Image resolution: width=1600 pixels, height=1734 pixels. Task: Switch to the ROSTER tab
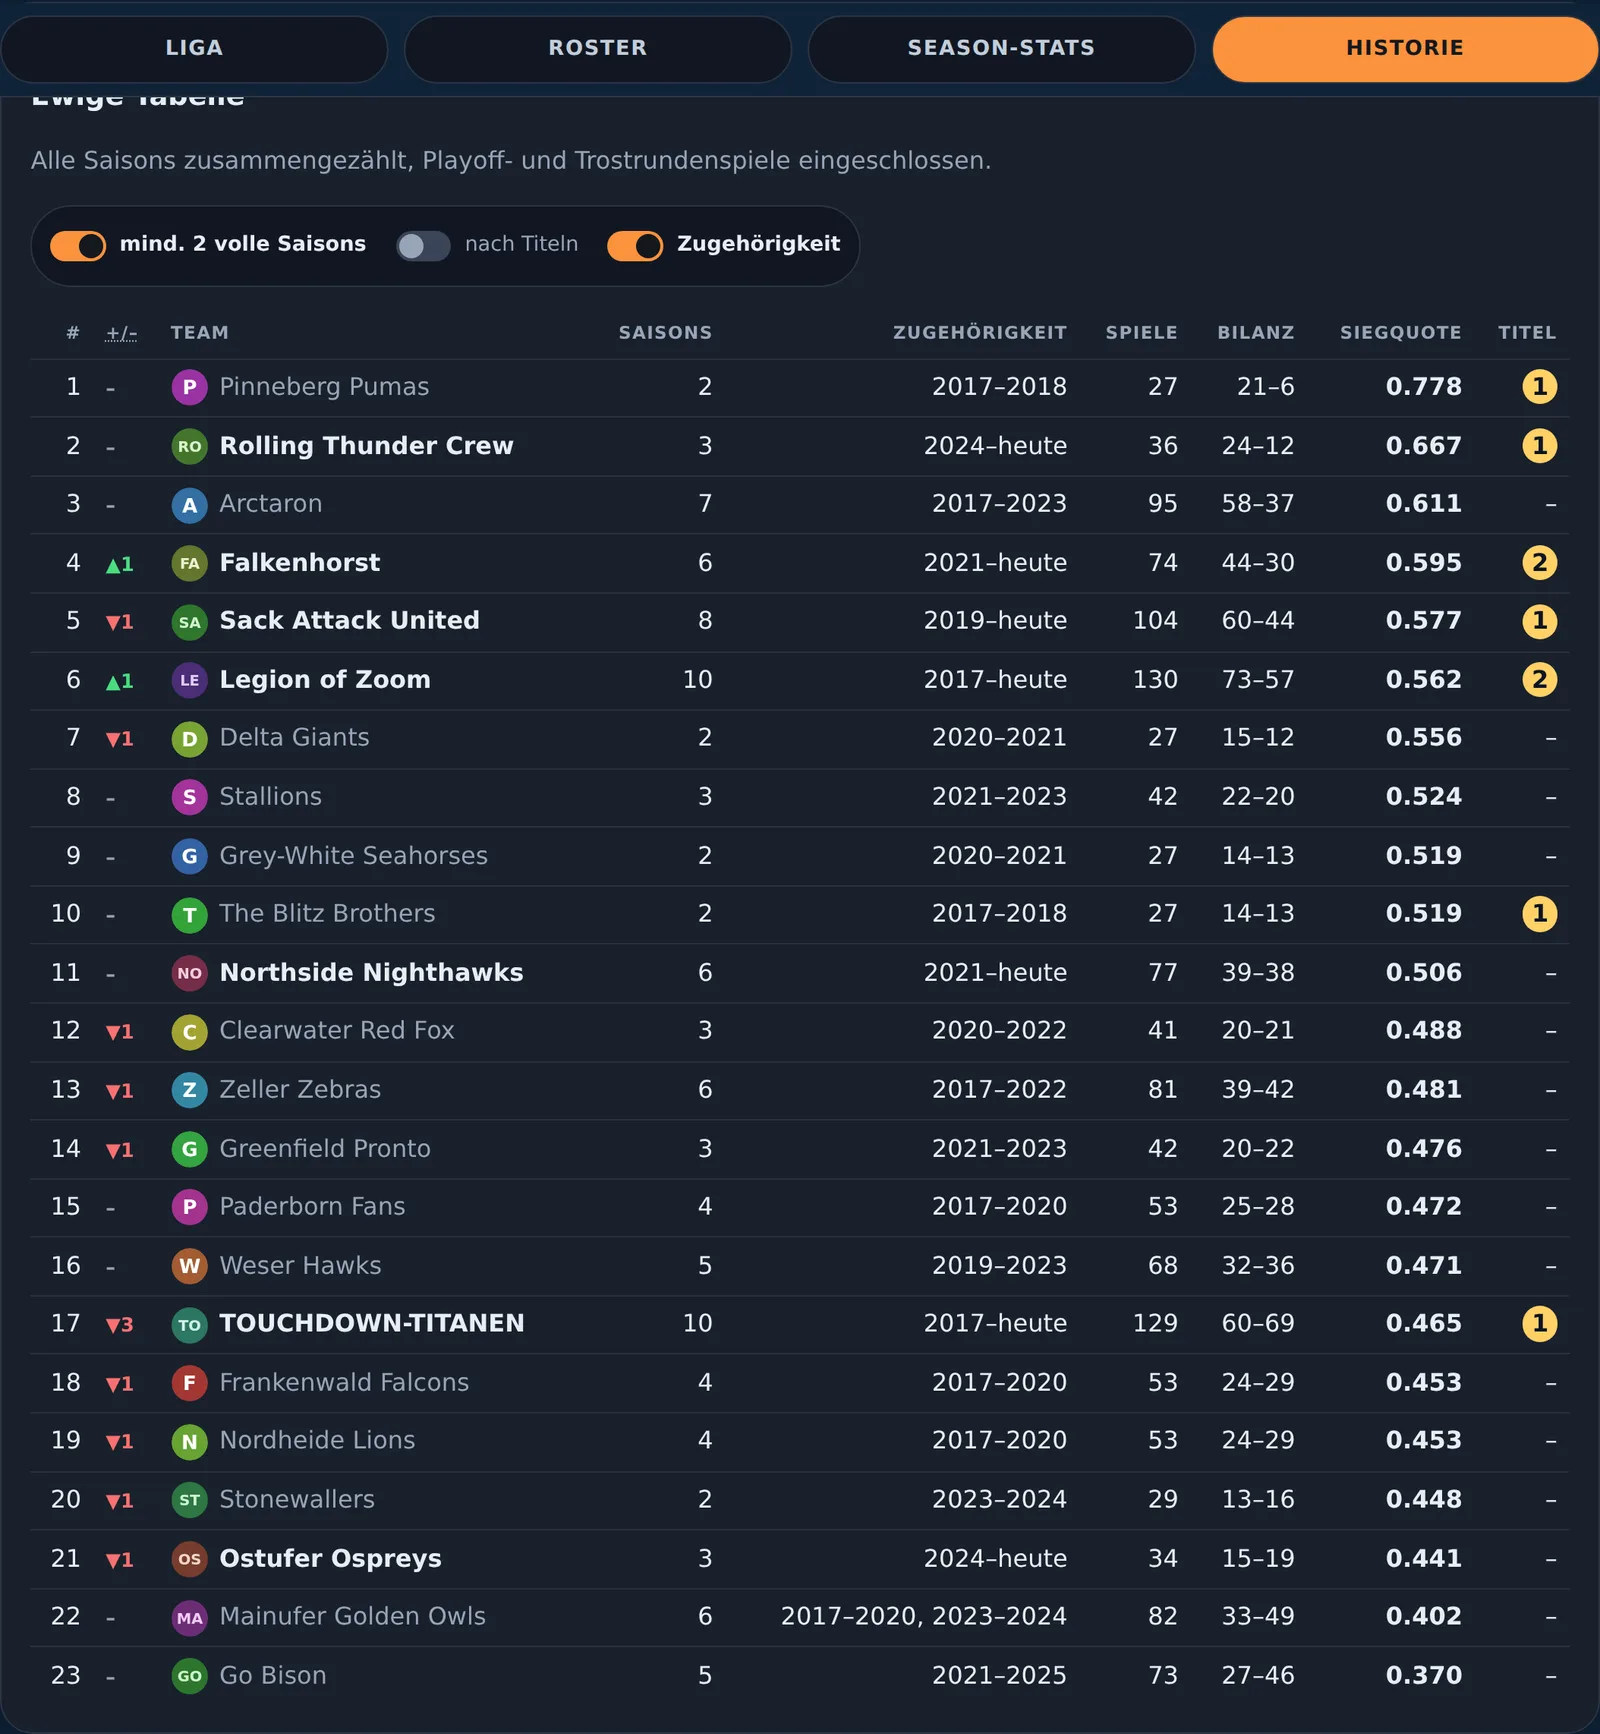598,48
